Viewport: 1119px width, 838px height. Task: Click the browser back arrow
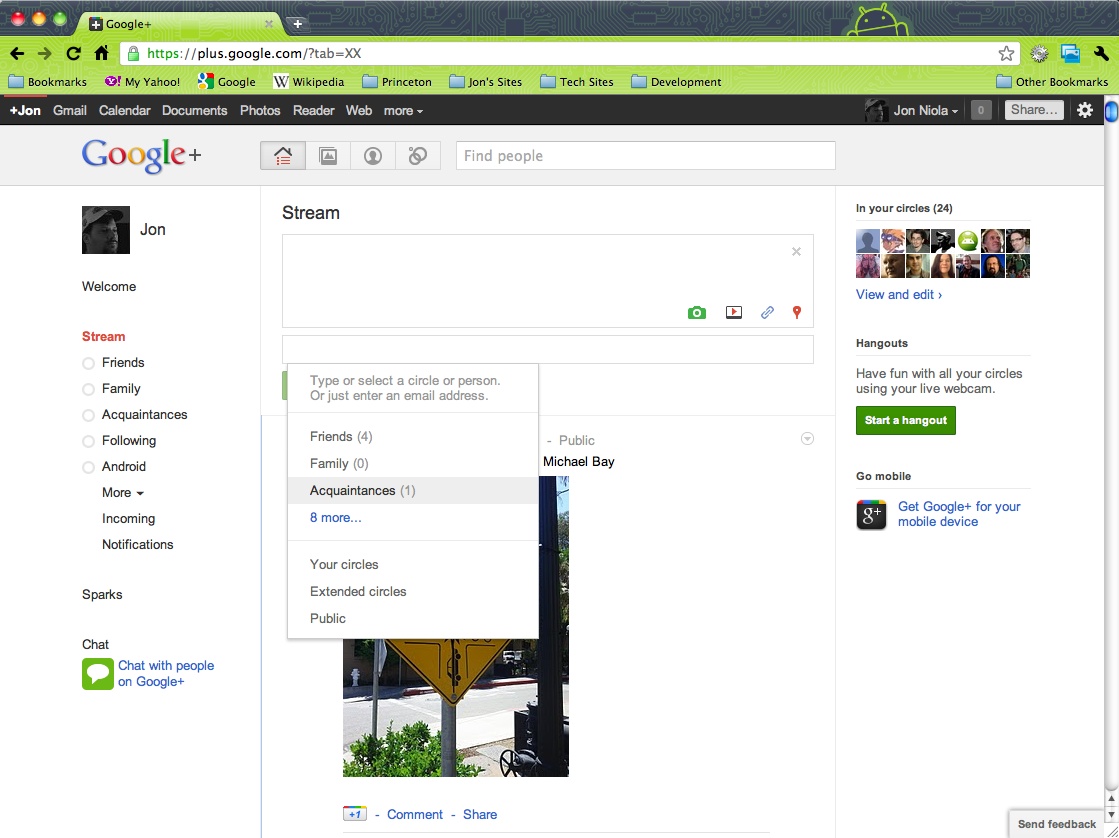tap(17, 54)
